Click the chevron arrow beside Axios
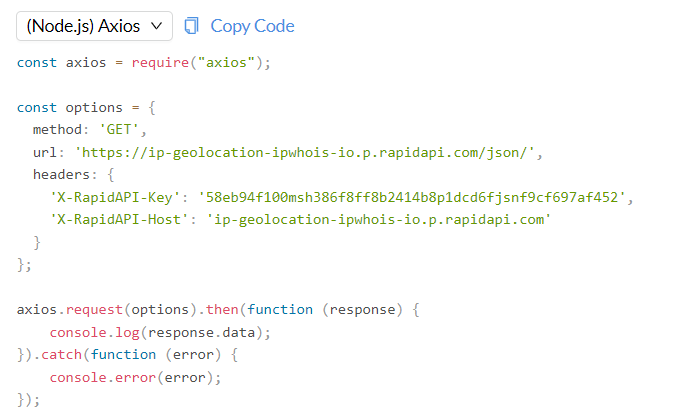Image resolution: width=678 pixels, height=420 pixels. [156, 26]
